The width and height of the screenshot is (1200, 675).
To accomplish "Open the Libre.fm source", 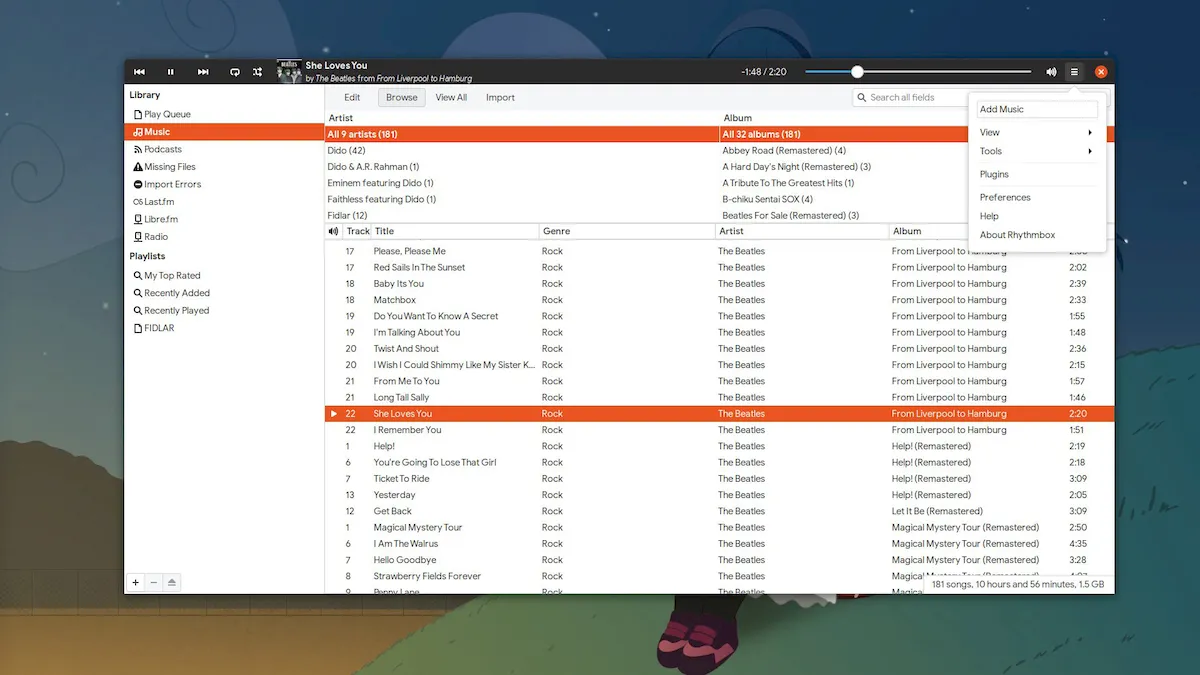I will click(224, 219).
